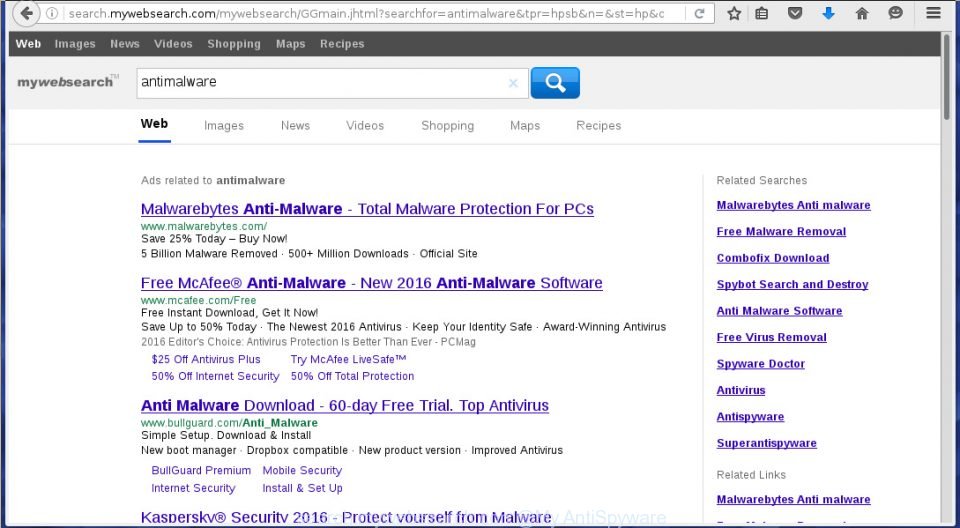The height and width of the screenshot is (528, 960).
Task: Open the site info icon in address bar
Action: click(x=52, y=13)
